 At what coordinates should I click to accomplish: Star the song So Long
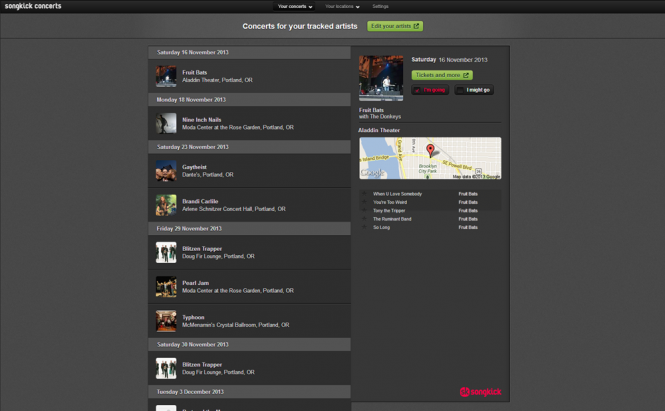coord(364,227)
